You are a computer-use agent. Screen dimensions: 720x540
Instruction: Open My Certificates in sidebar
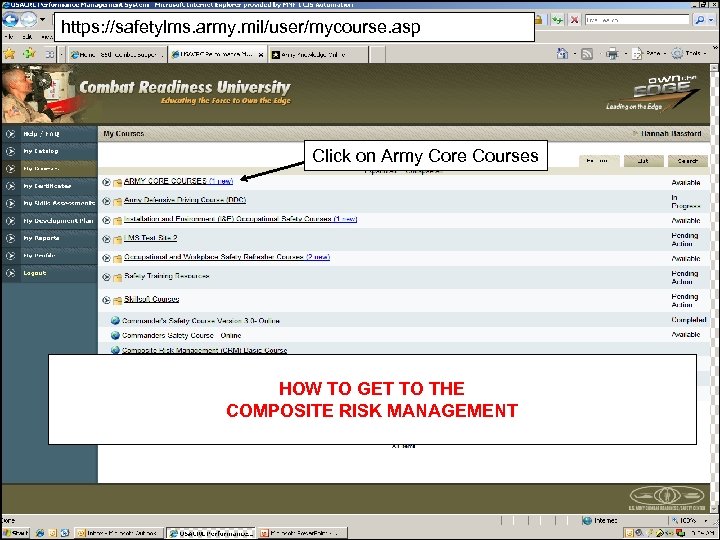coord(47,186)
